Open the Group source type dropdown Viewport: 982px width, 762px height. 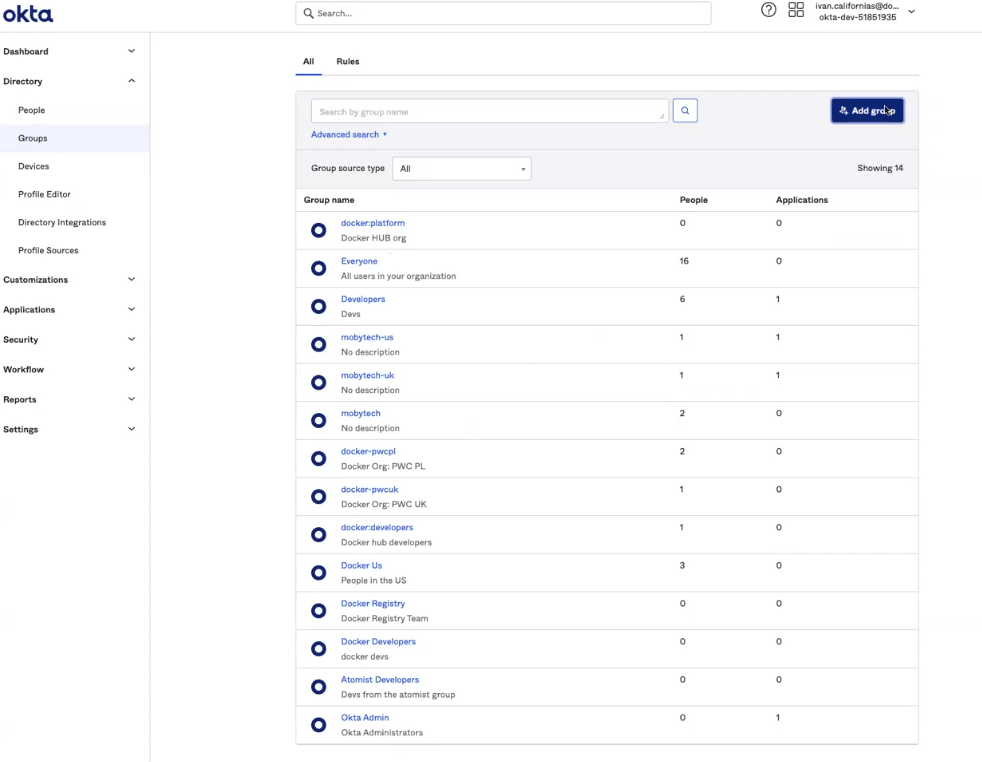[462, 169]
